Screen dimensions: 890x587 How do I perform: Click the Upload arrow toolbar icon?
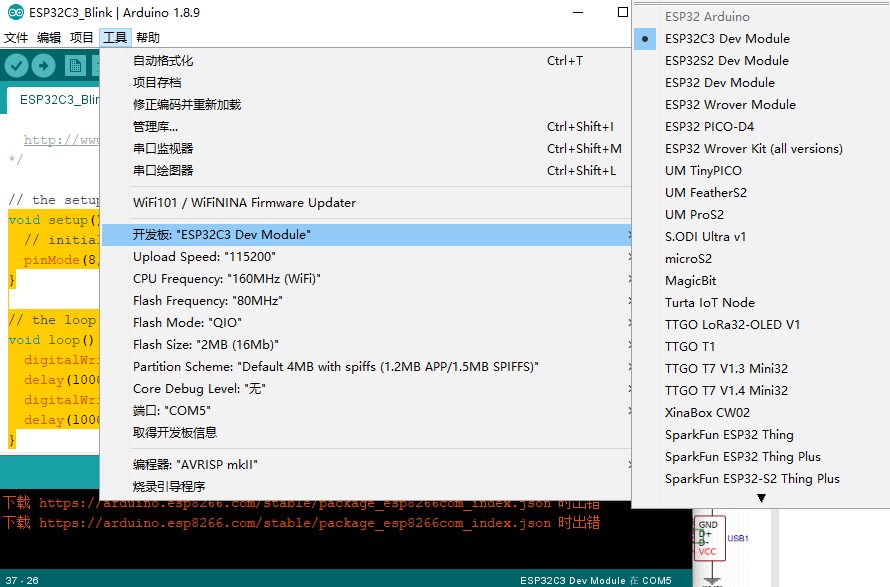[x=44, y=66]
